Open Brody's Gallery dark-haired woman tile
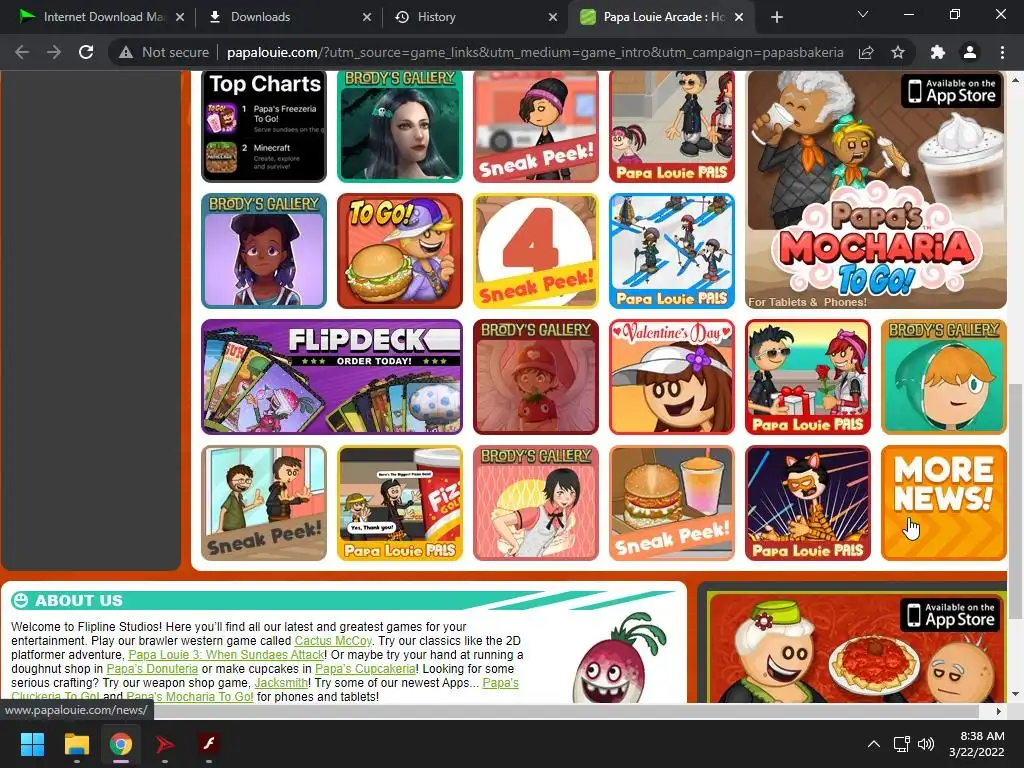 (x=400, y=126)
